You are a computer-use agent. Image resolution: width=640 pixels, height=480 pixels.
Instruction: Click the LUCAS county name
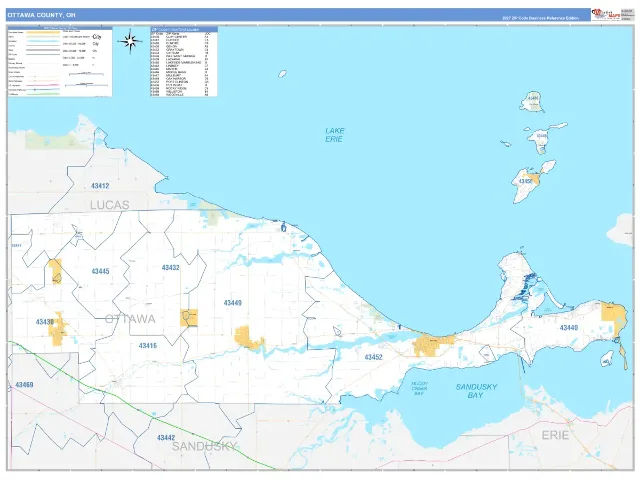coord(109,205)
